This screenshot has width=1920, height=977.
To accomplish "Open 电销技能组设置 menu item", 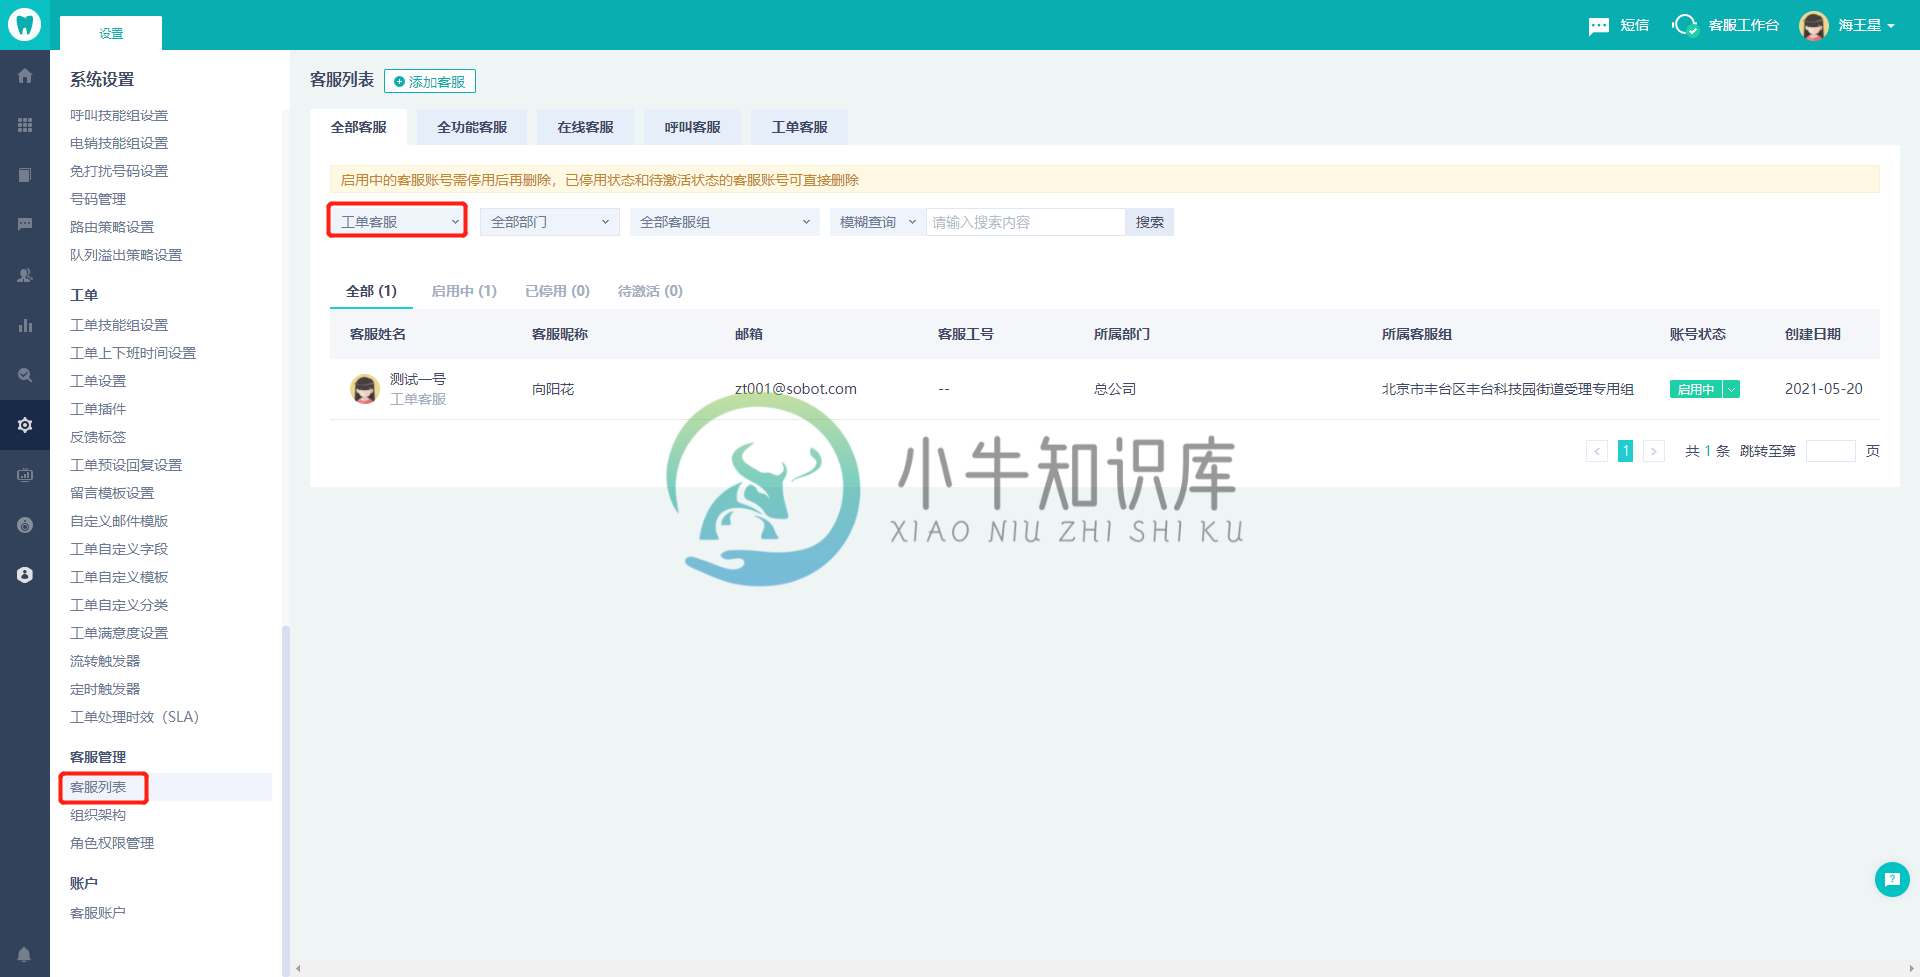I will [x=119, y=143].
